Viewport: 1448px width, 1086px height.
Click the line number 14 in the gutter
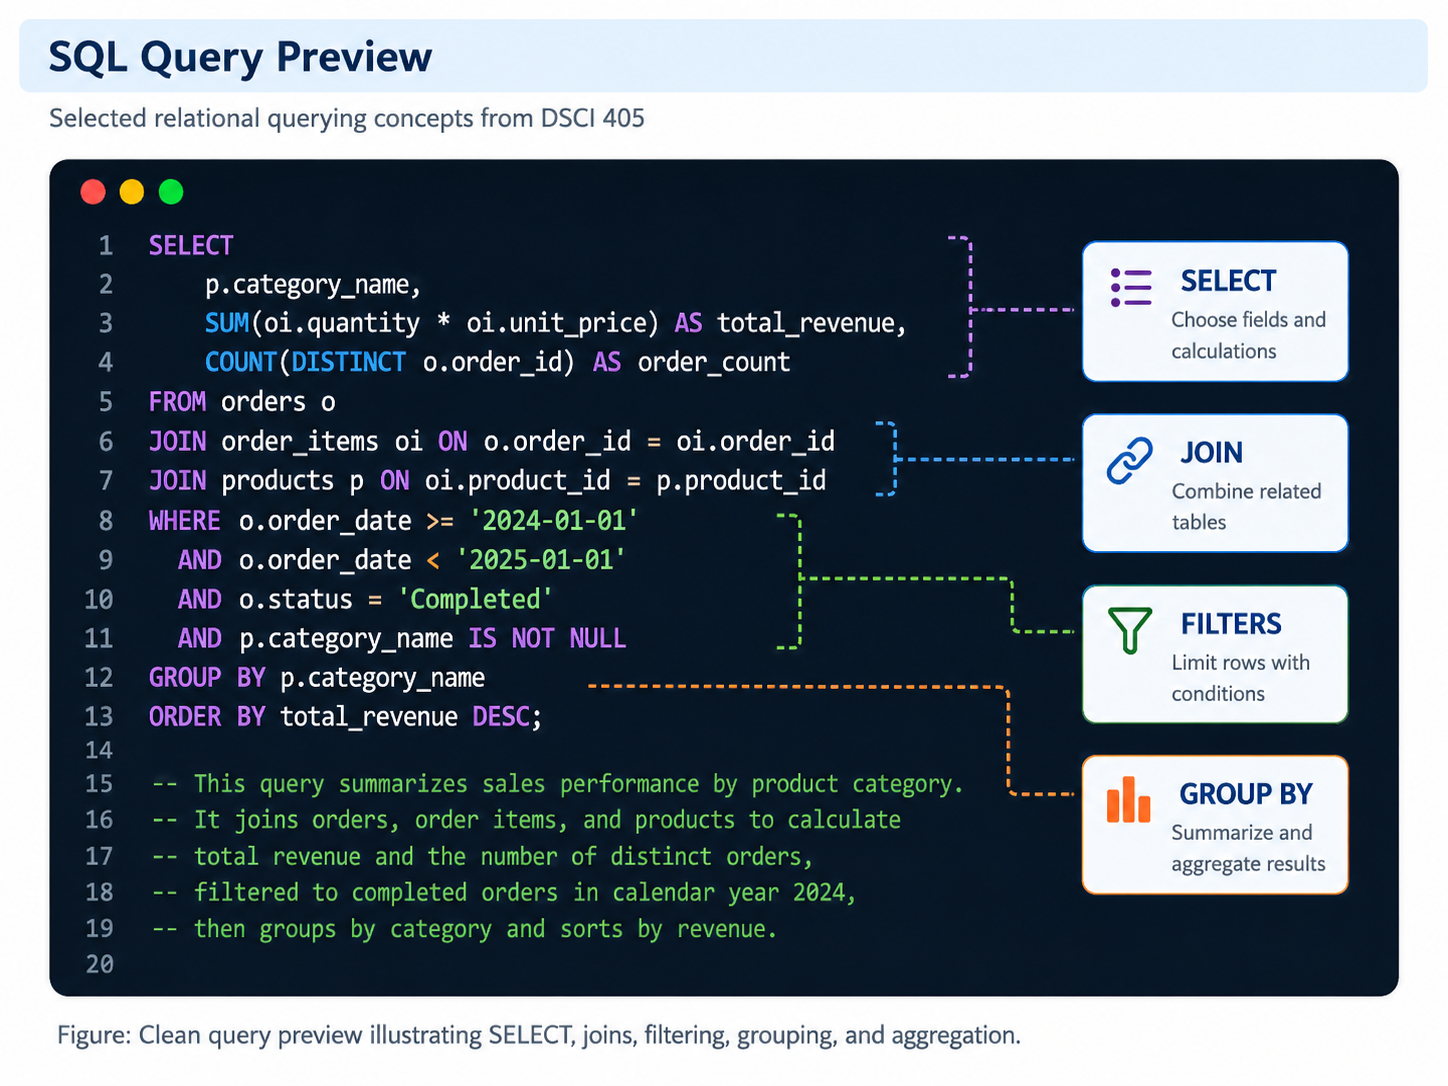(99, 750)
